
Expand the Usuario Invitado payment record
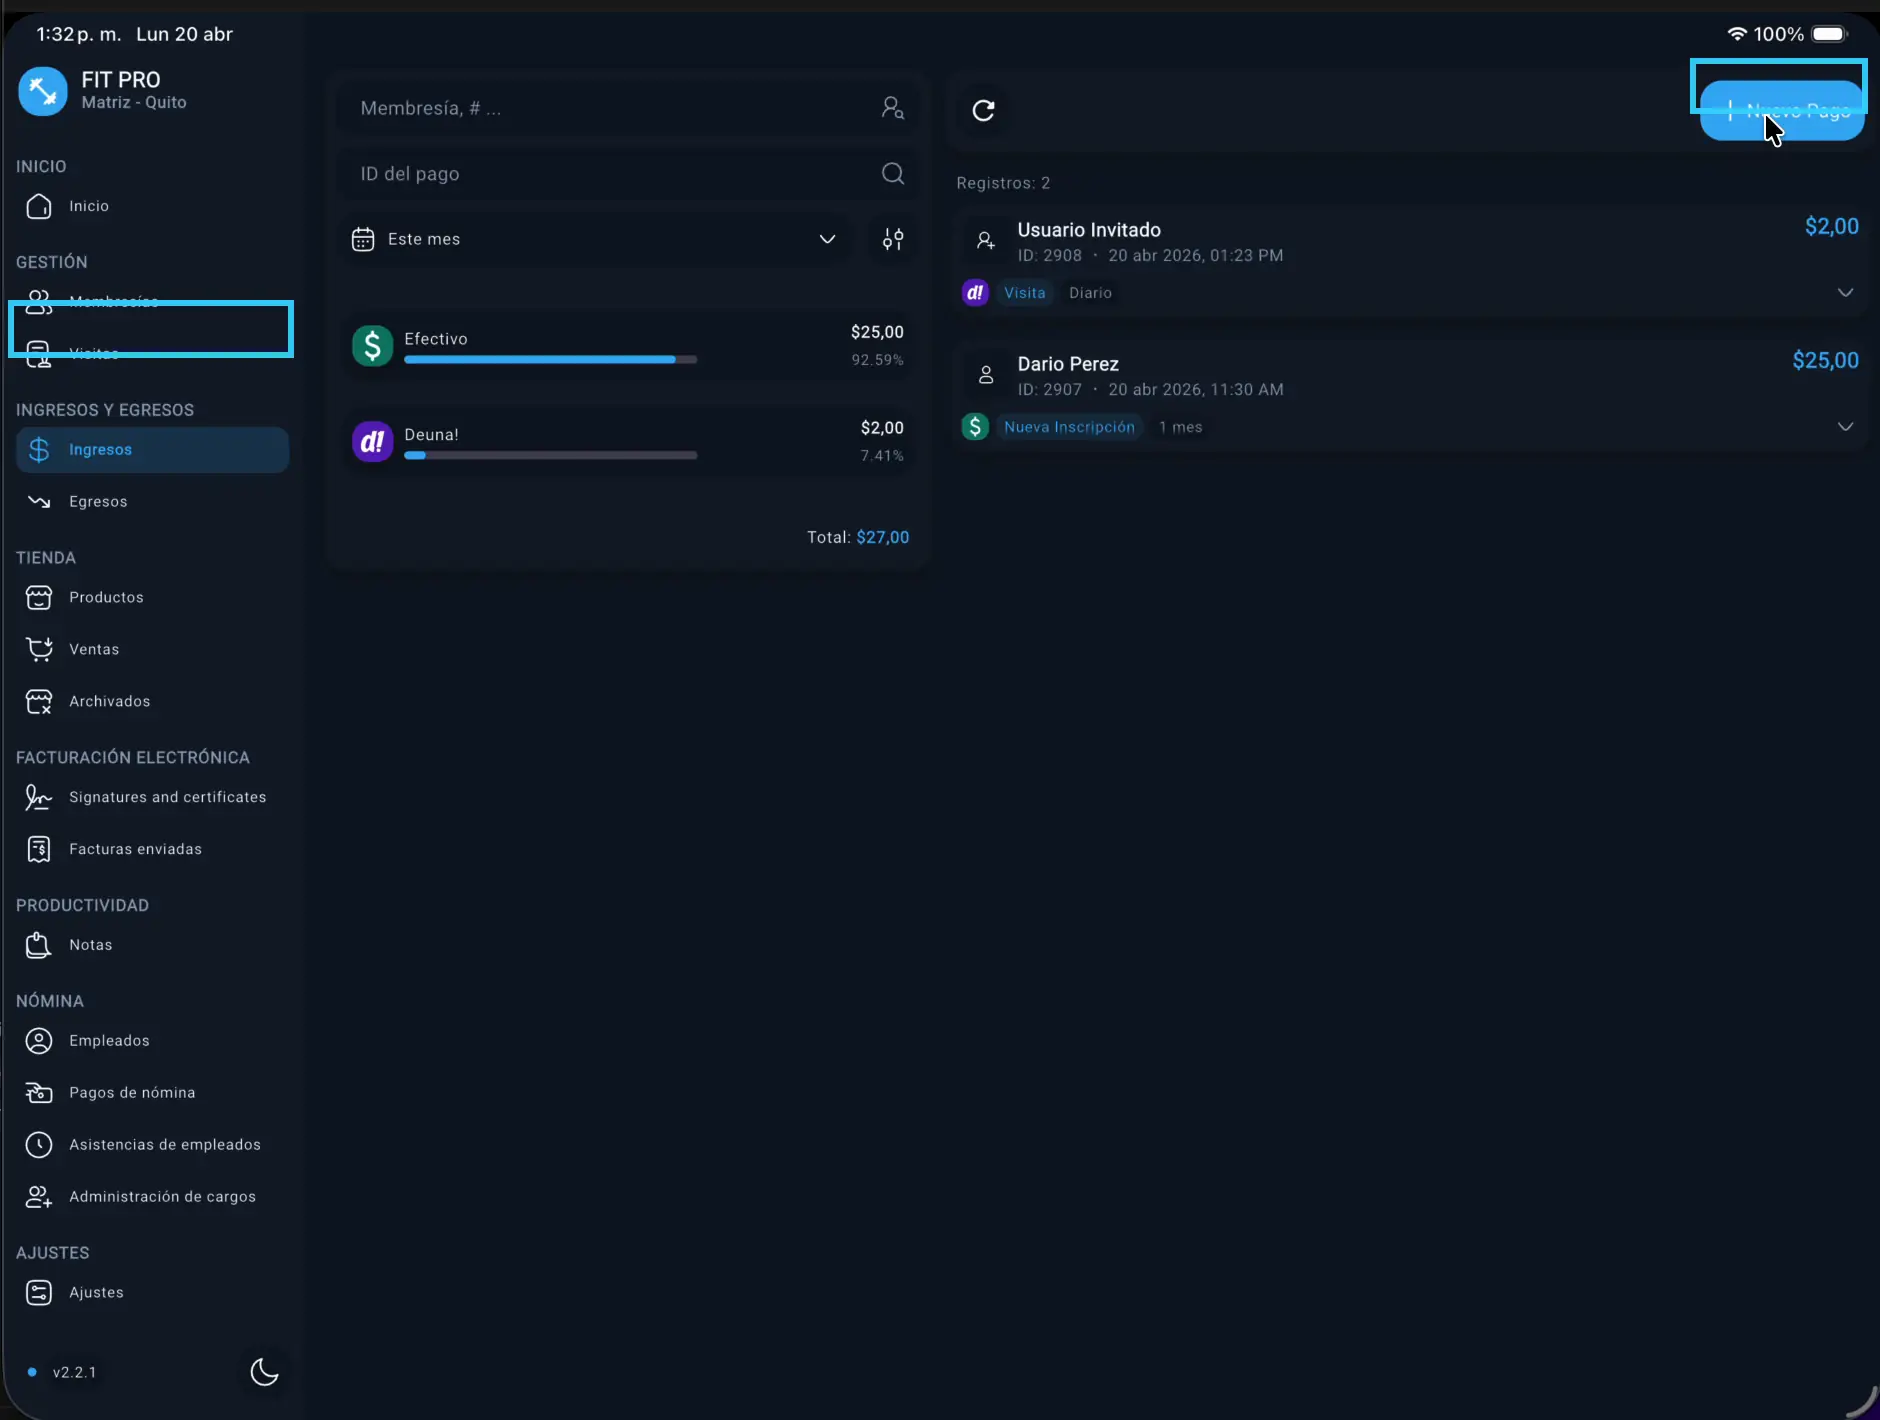coord(1845,293)
